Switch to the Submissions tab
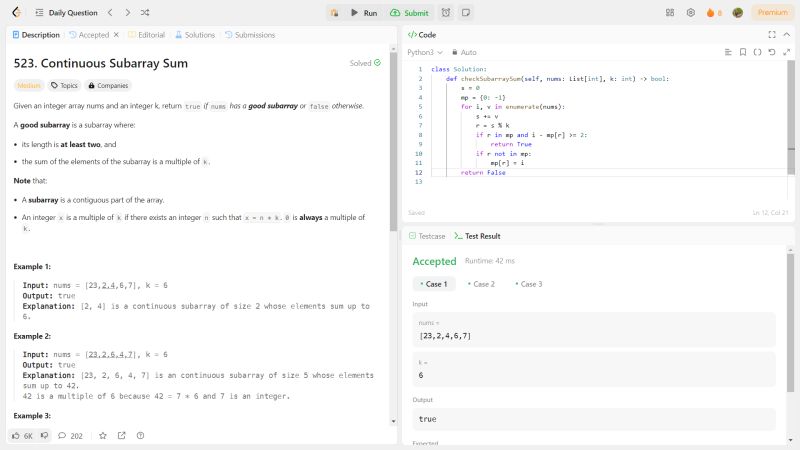The image size is (800, 450). point(250,35)
